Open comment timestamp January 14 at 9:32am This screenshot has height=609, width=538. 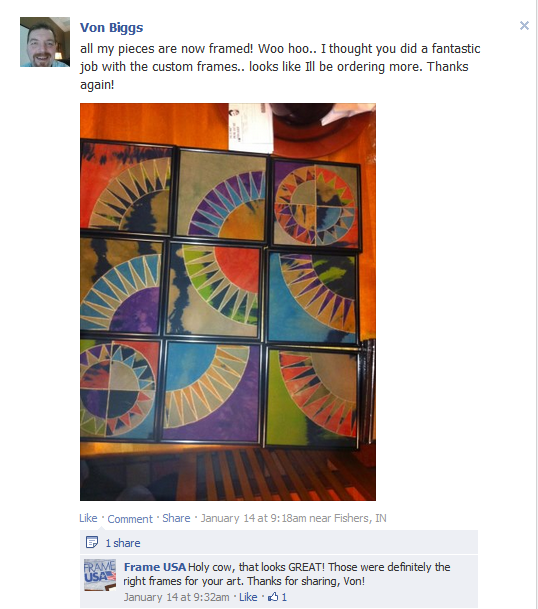click(176, 597)
